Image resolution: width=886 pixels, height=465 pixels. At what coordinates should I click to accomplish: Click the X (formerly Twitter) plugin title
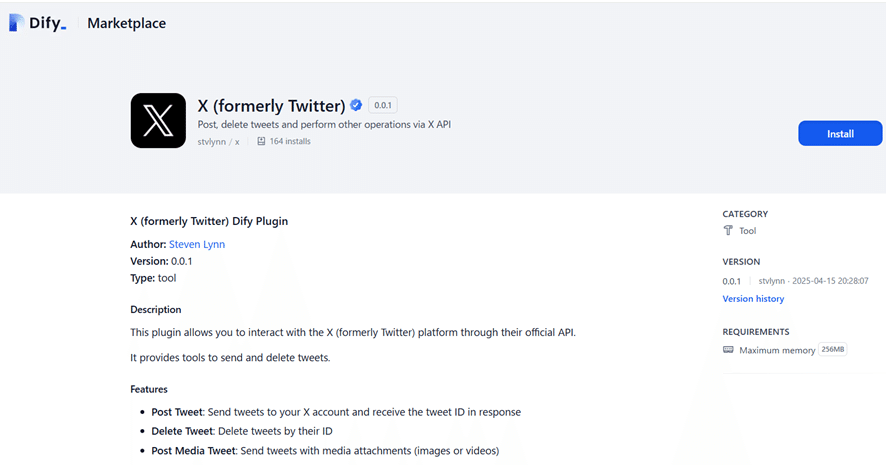point(271,105)
